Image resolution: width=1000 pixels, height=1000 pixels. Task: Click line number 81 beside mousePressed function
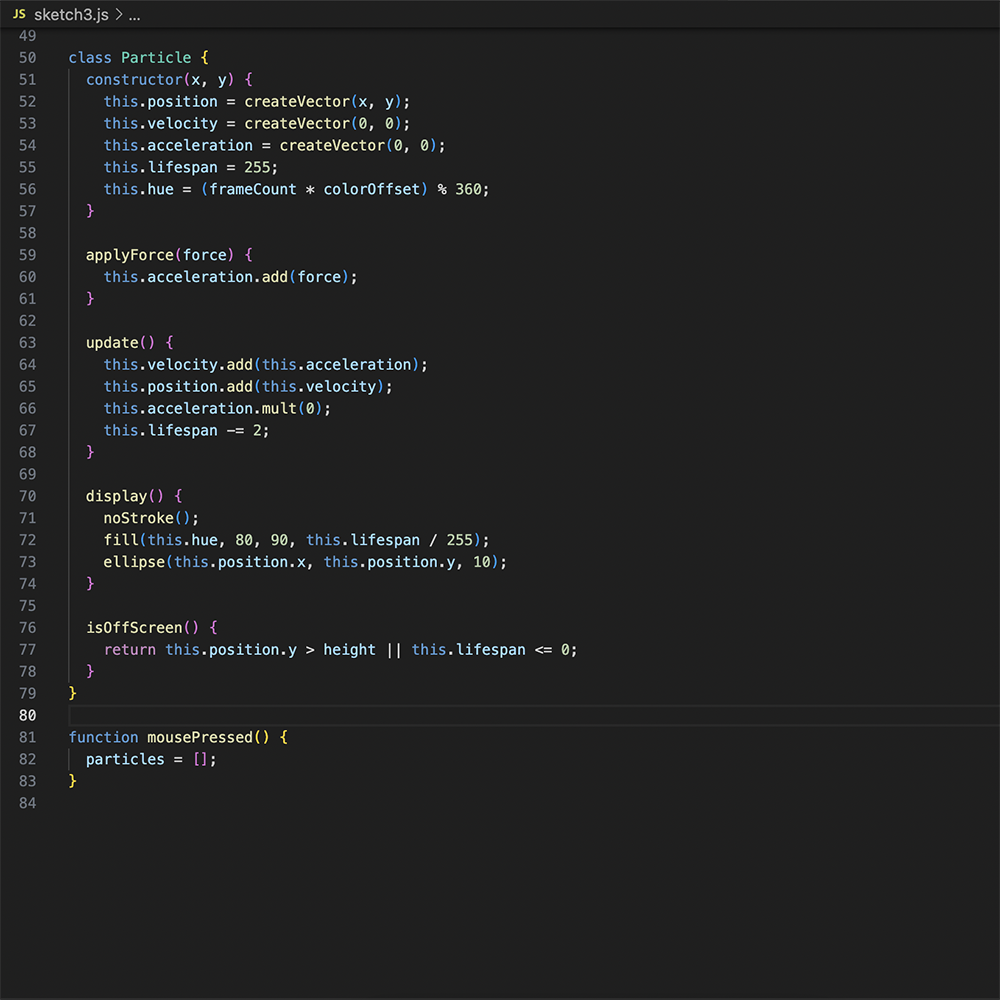27,737
